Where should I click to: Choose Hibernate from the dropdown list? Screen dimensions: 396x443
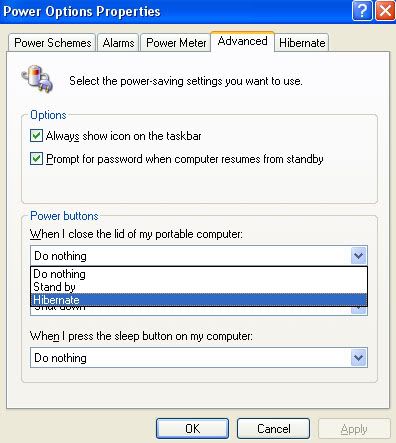coord(199,300)
